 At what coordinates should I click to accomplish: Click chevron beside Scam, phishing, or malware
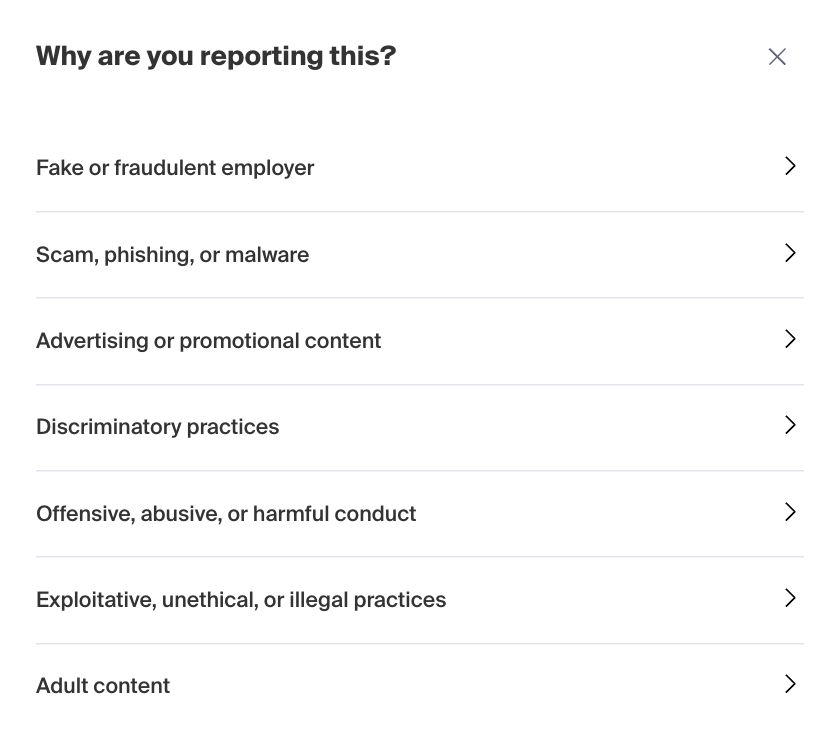pos(790,253)
